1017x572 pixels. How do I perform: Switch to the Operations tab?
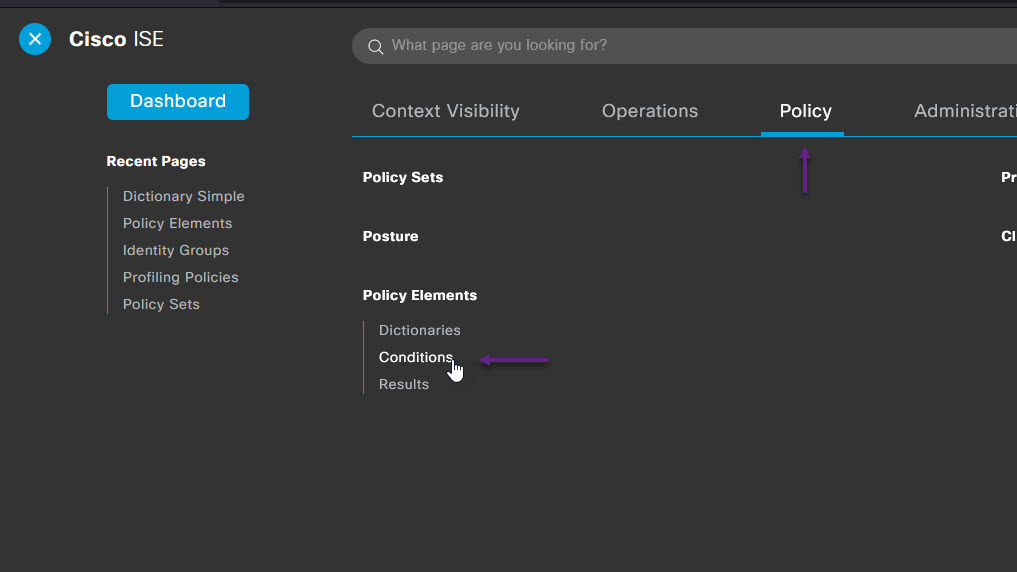pos(650,111)
